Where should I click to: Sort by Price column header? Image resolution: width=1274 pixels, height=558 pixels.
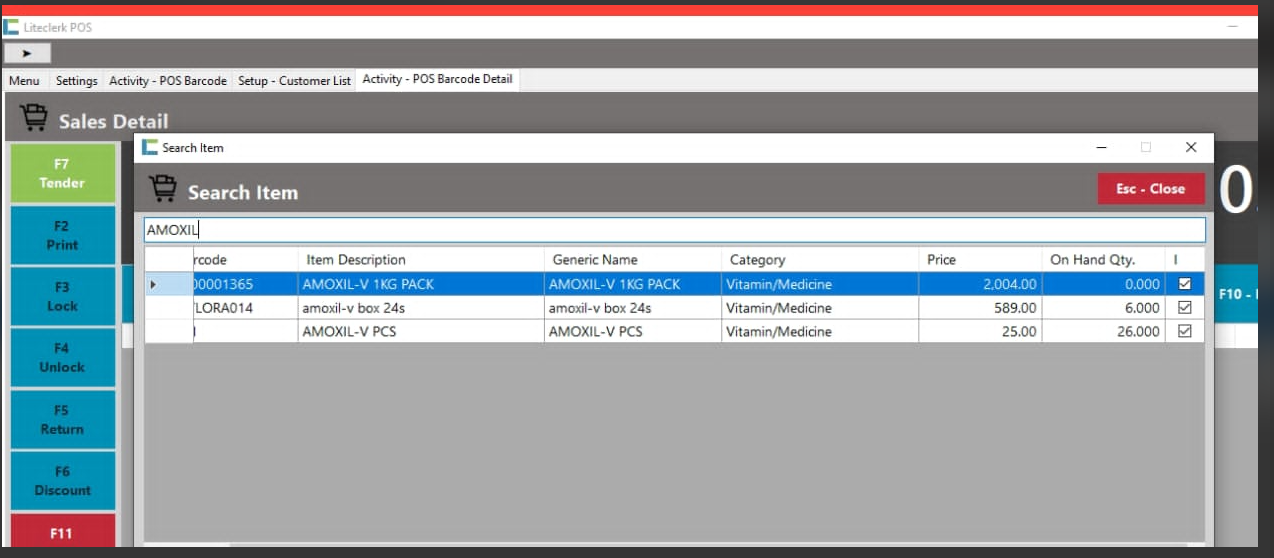click(980, 260)
